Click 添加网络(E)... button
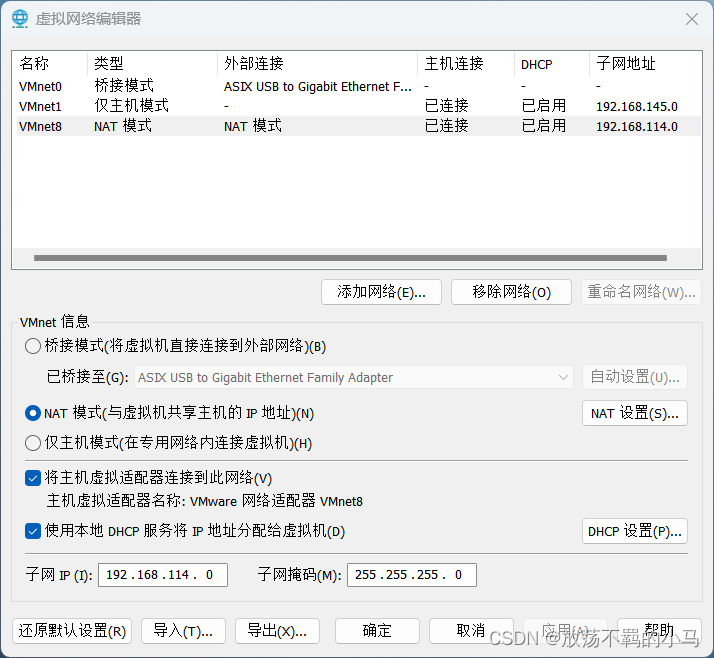 381,292
